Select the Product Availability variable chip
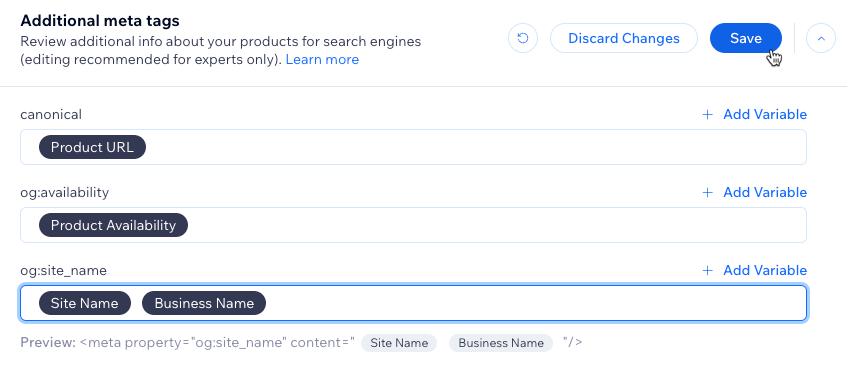 [x=113, y=225]
